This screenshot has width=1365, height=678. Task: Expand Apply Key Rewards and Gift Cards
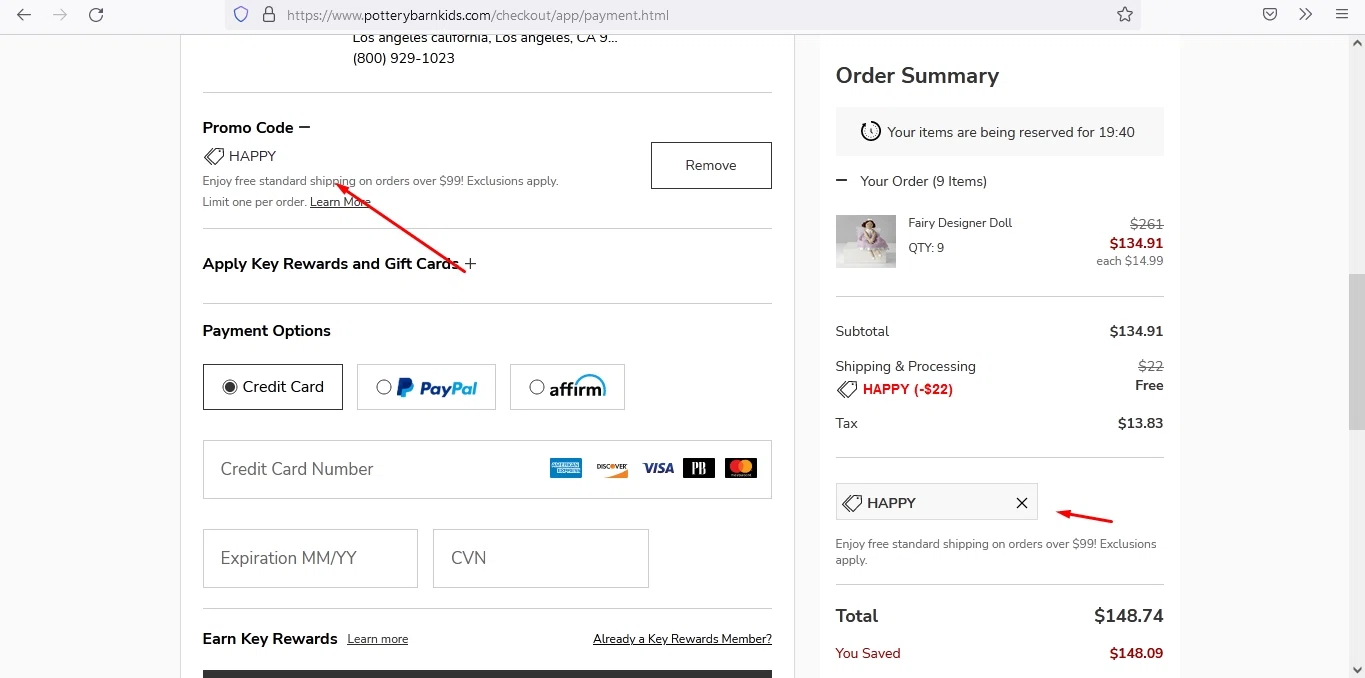[470, 264]
